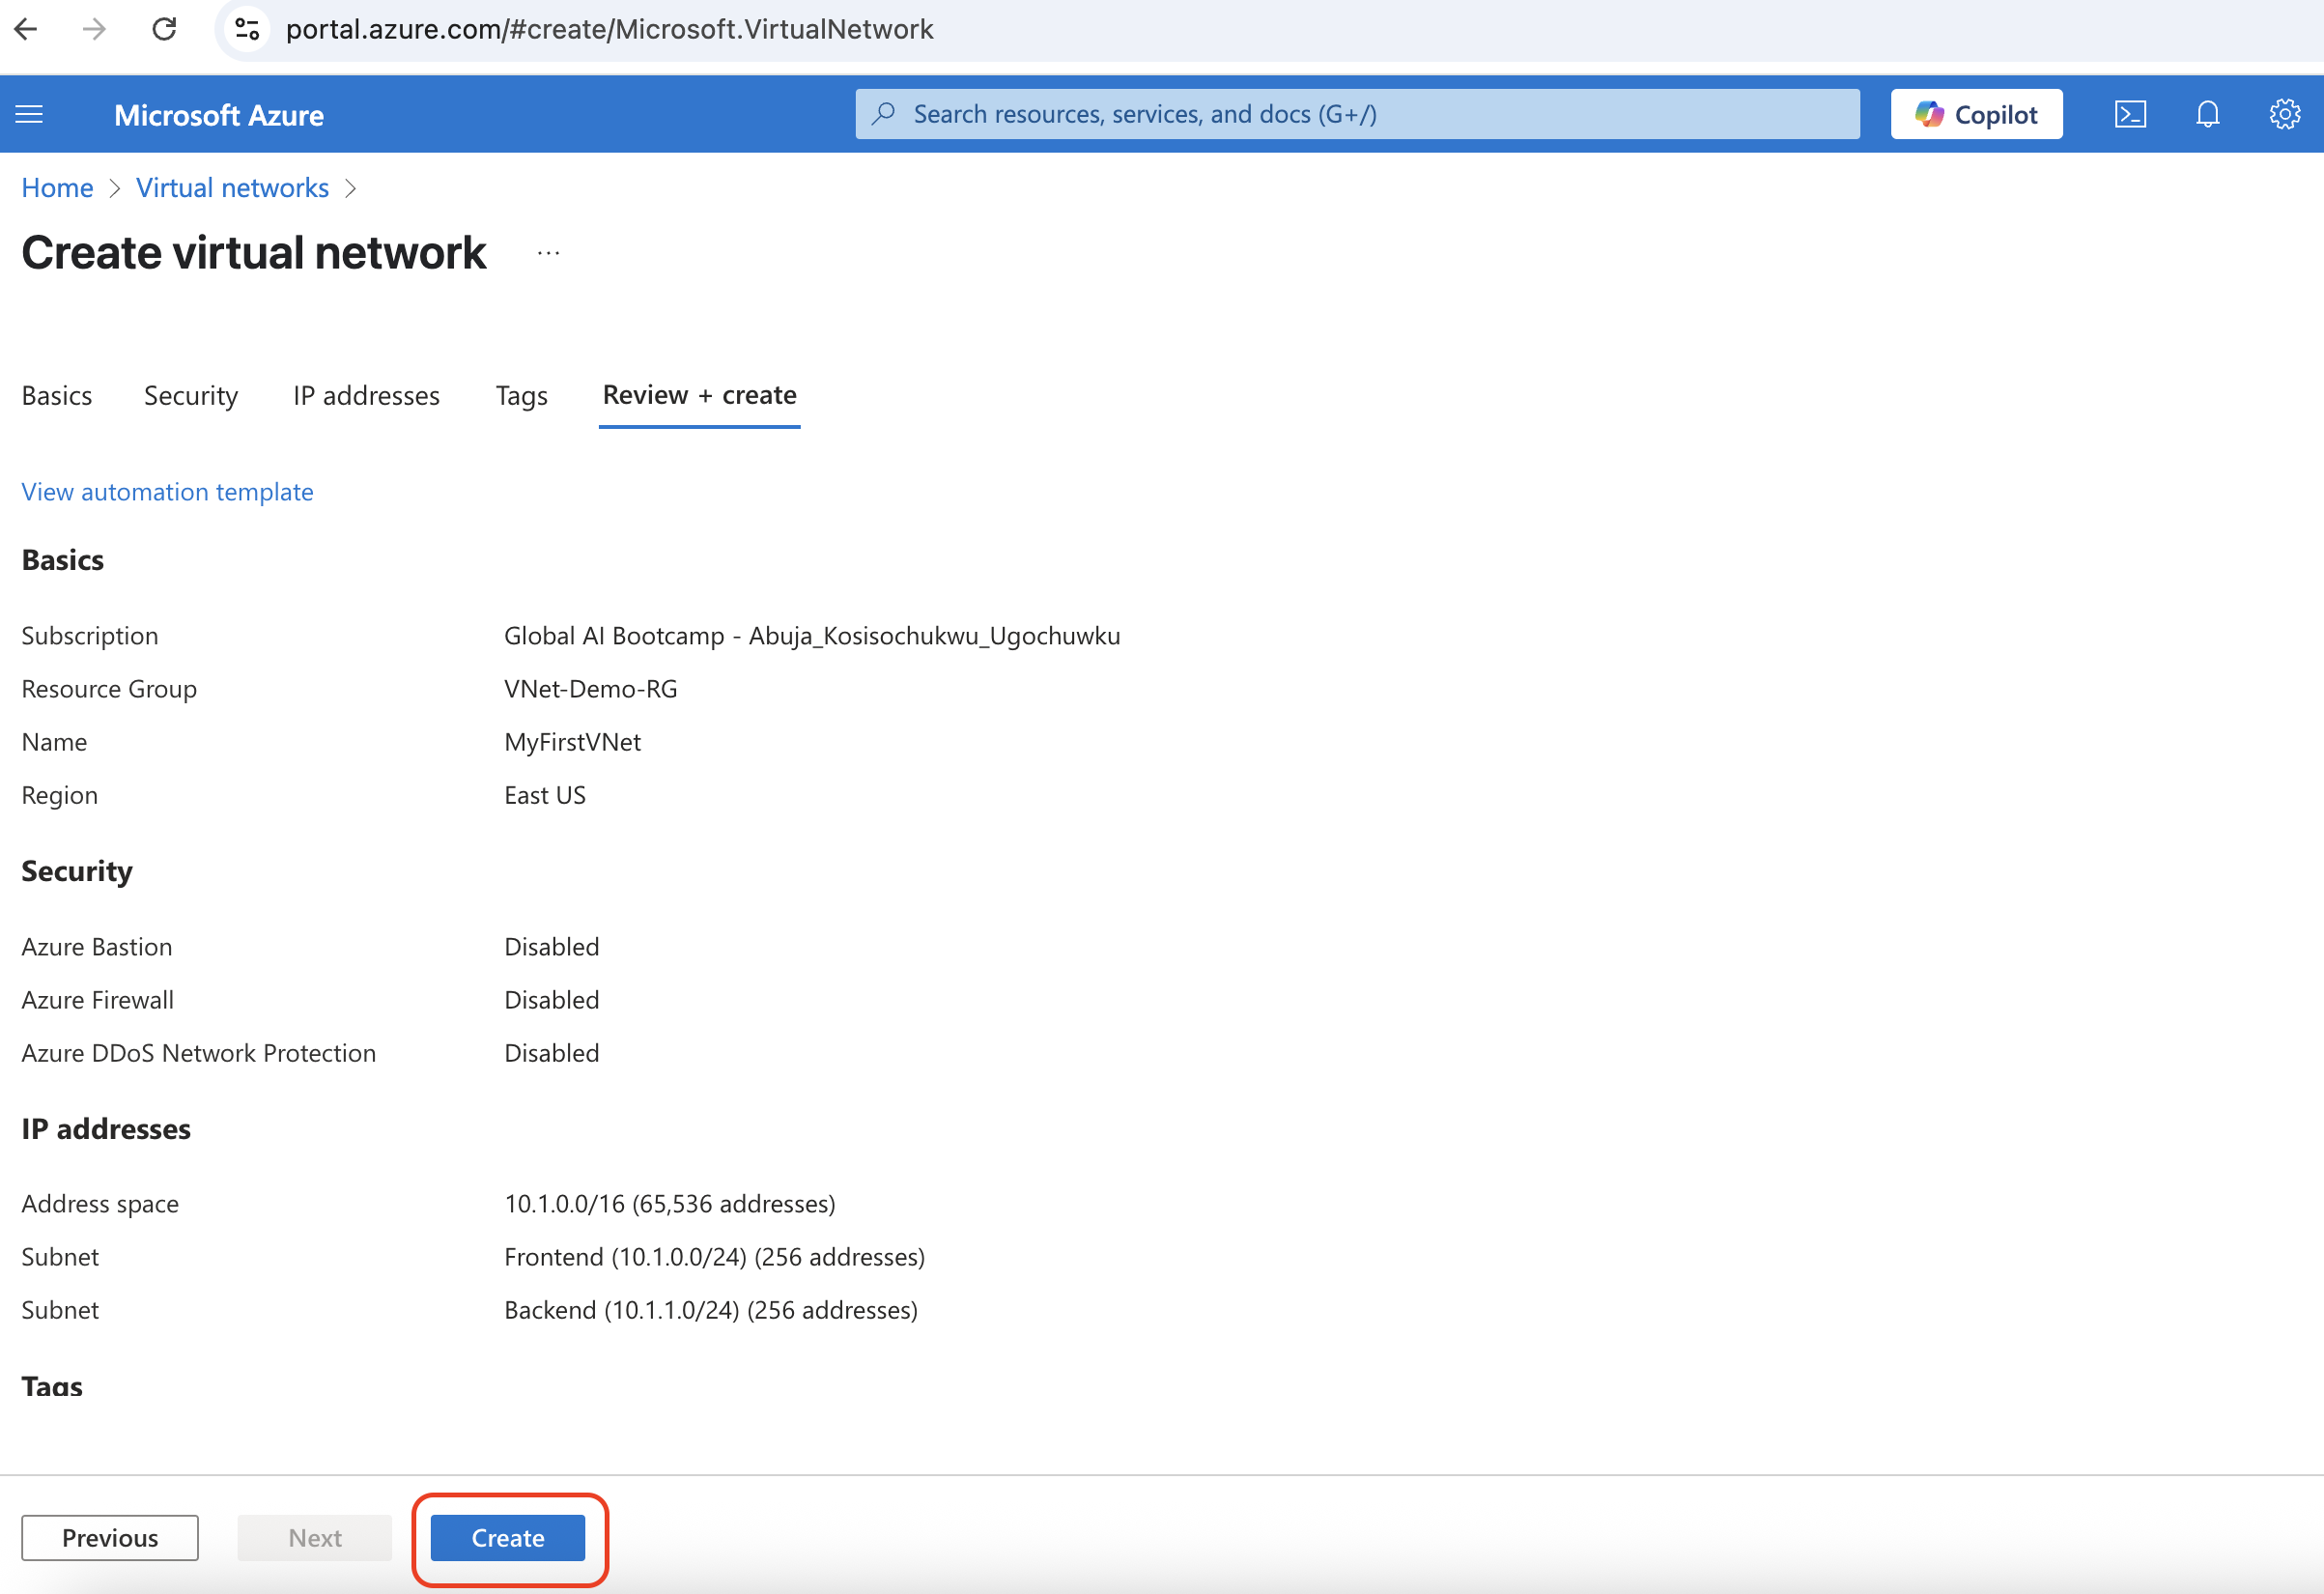Image resolution: width=2324 pixels, height=1594 pixels.
Task: Click the Copilot button
Action: coord(1976,114)
